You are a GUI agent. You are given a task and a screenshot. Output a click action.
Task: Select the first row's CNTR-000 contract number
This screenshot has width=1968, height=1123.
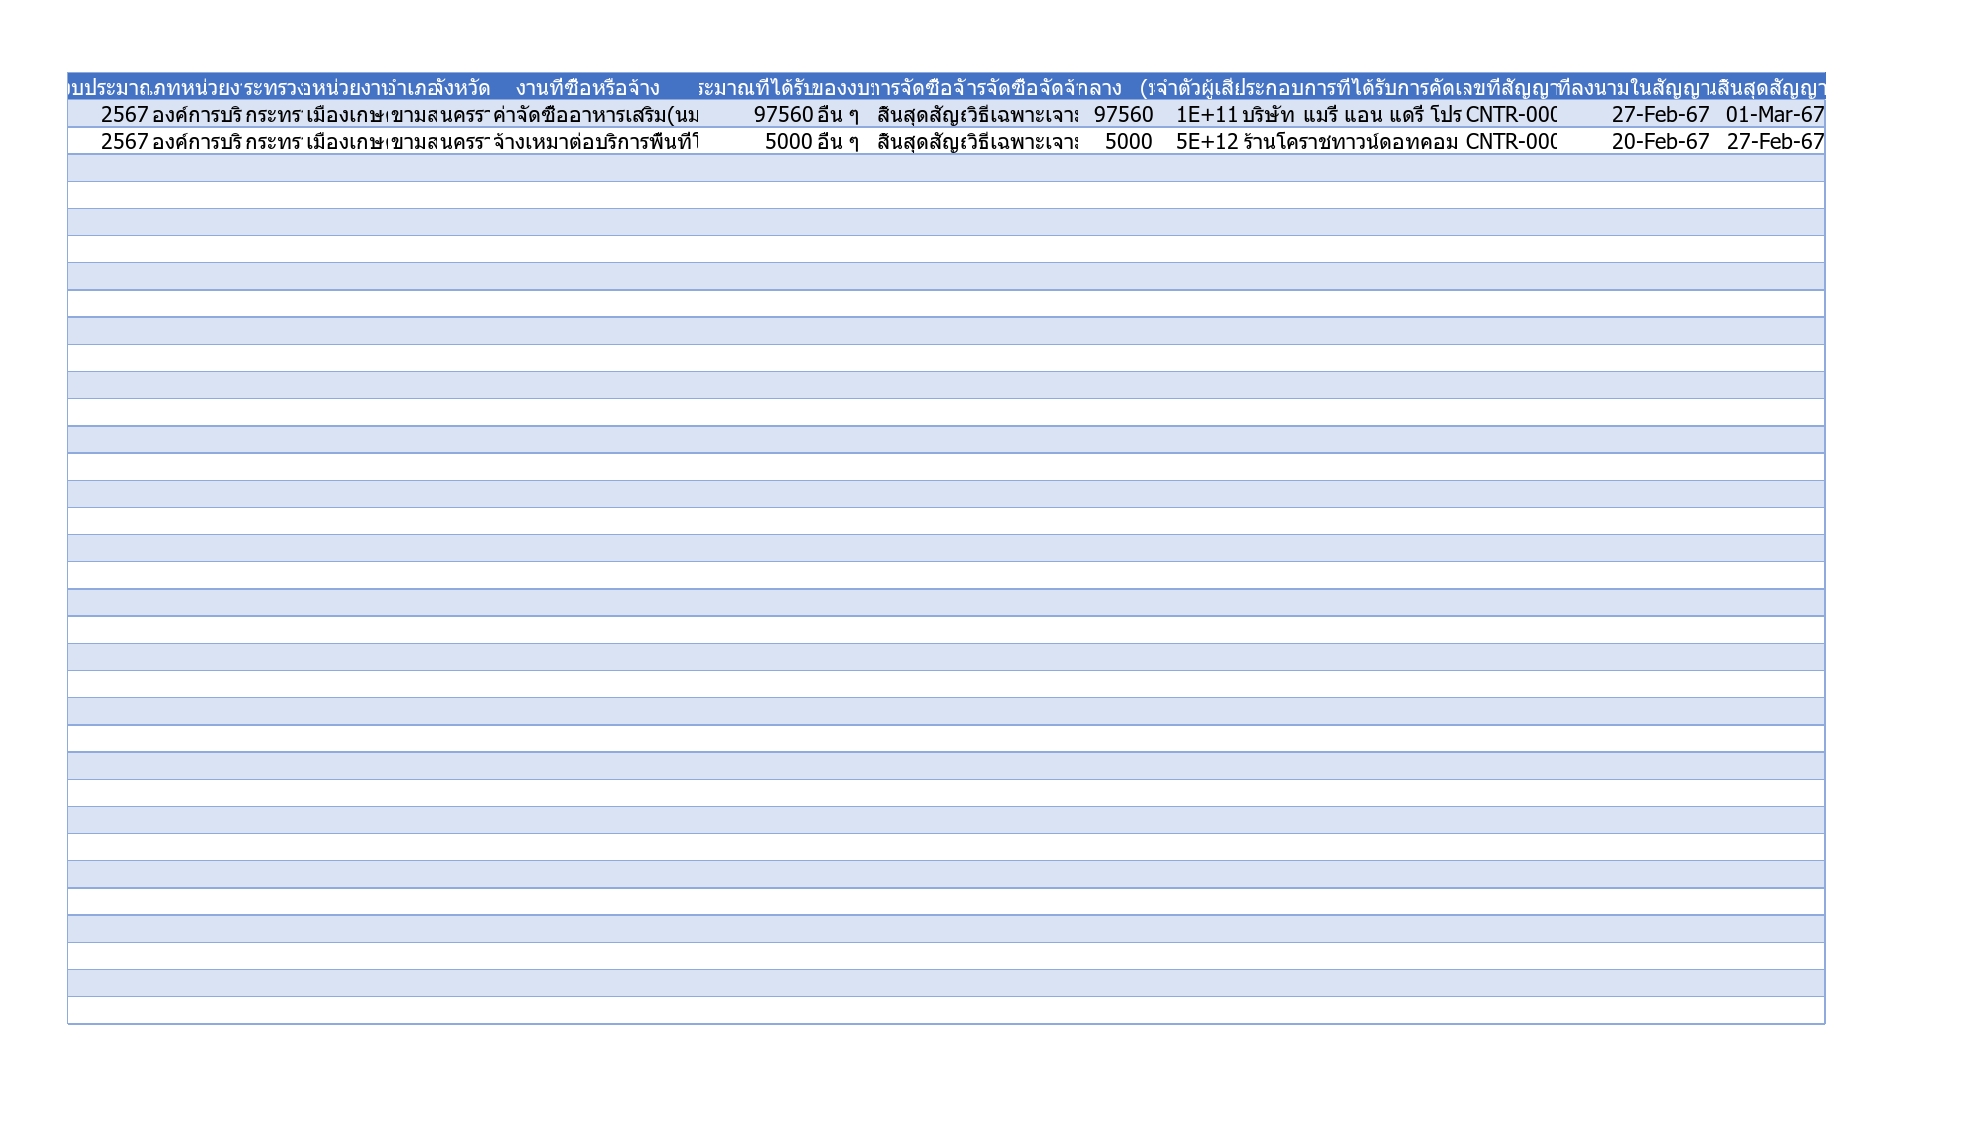(x=1510, y=115)
